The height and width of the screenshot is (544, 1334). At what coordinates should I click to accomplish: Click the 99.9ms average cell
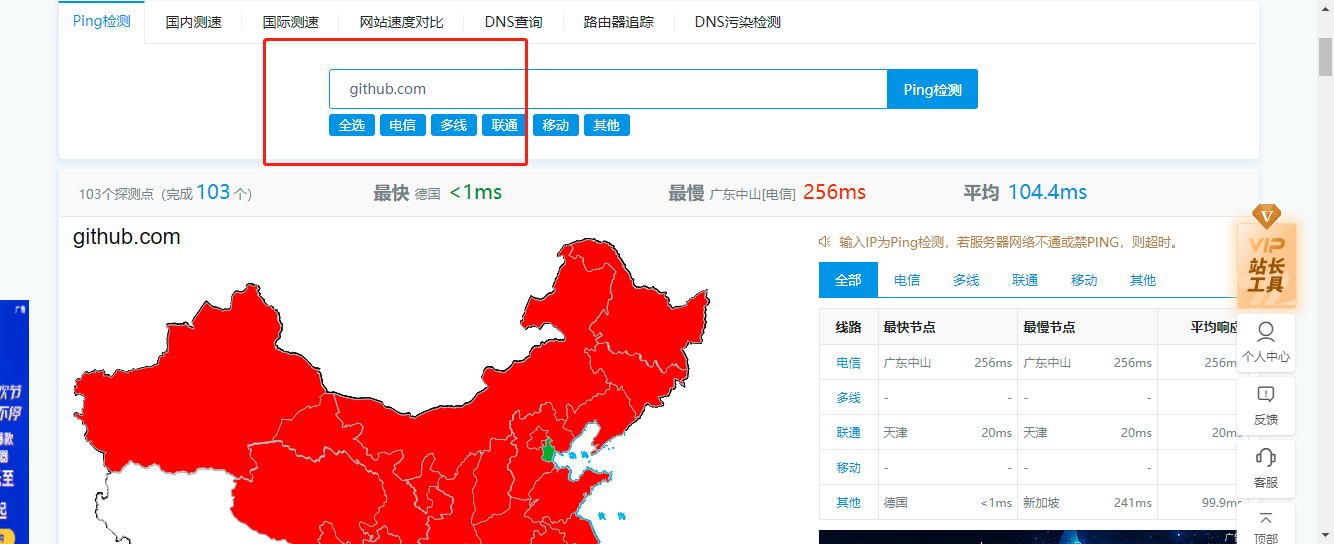point(1220,503)
